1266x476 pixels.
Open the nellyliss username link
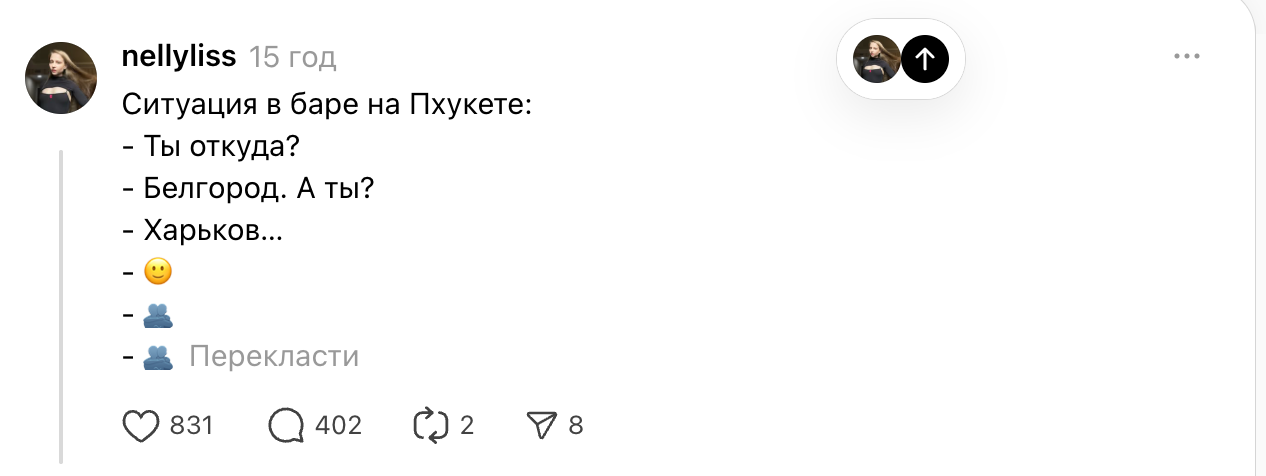178,57
